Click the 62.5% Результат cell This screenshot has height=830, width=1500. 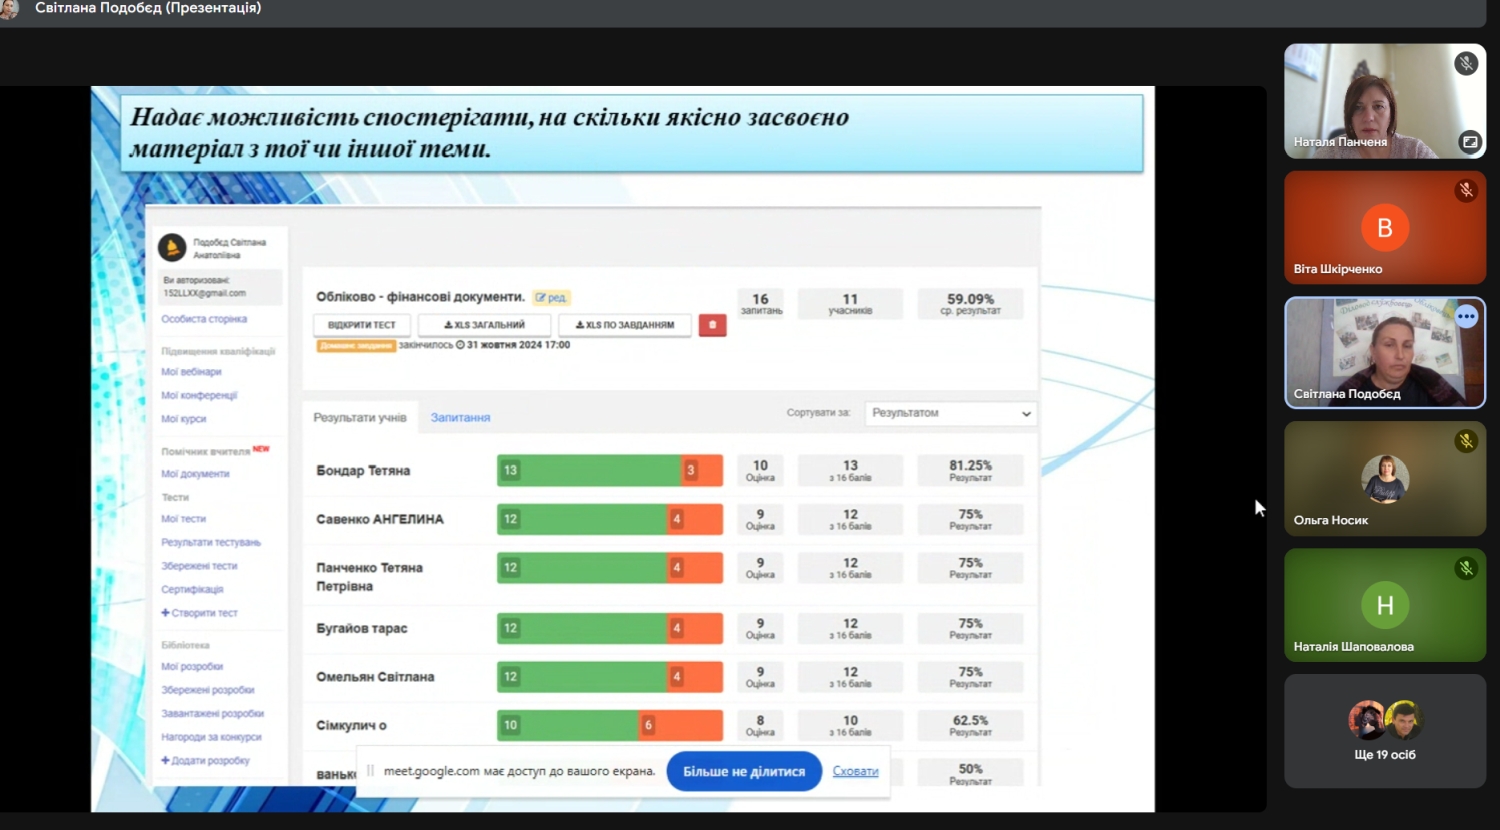970,725
